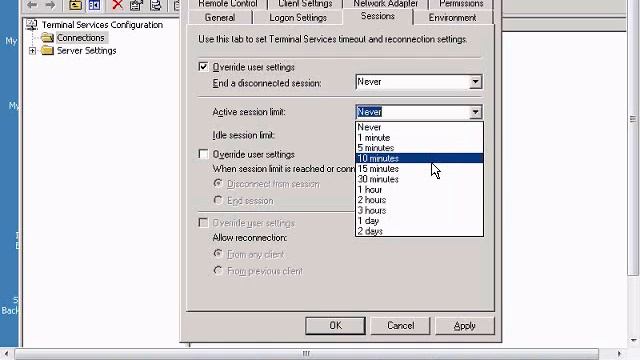Open the Properties toolbar icon
640x360 pixels.
(x=136, y=5)
